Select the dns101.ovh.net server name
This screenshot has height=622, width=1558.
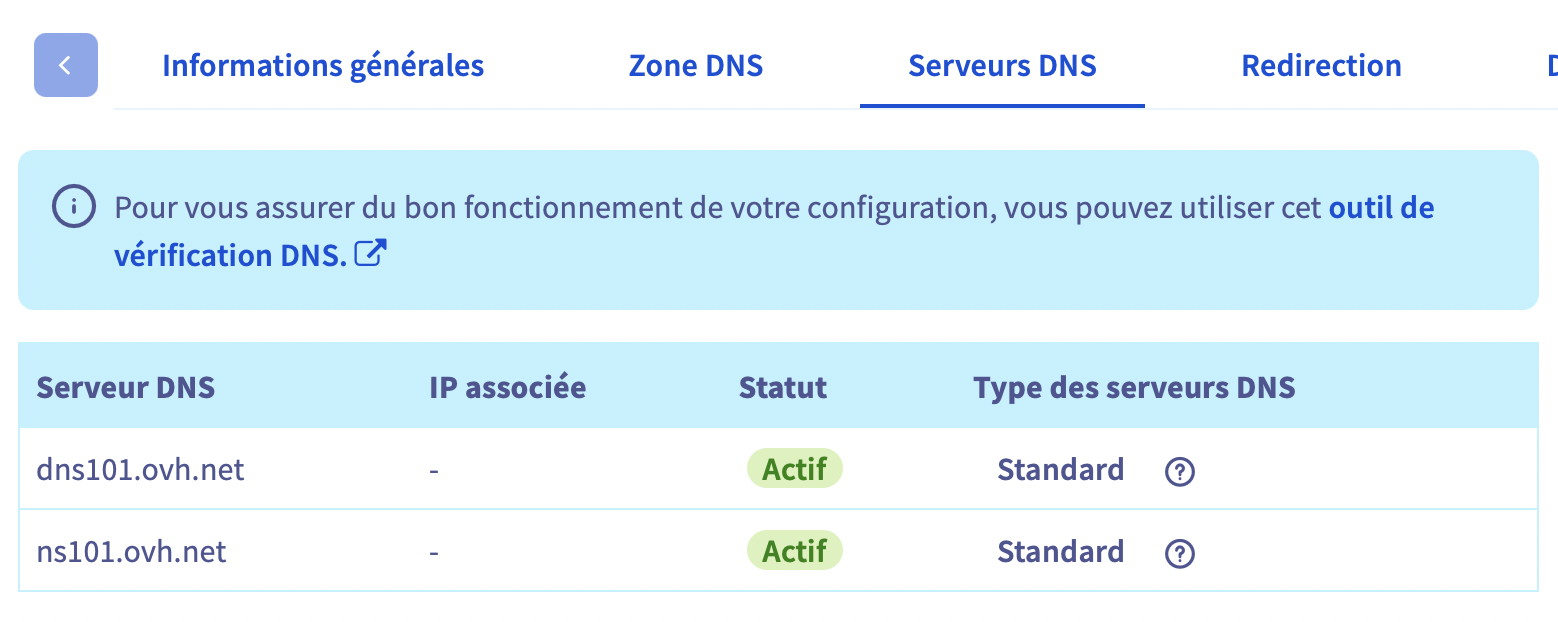[x=140, y=469]
